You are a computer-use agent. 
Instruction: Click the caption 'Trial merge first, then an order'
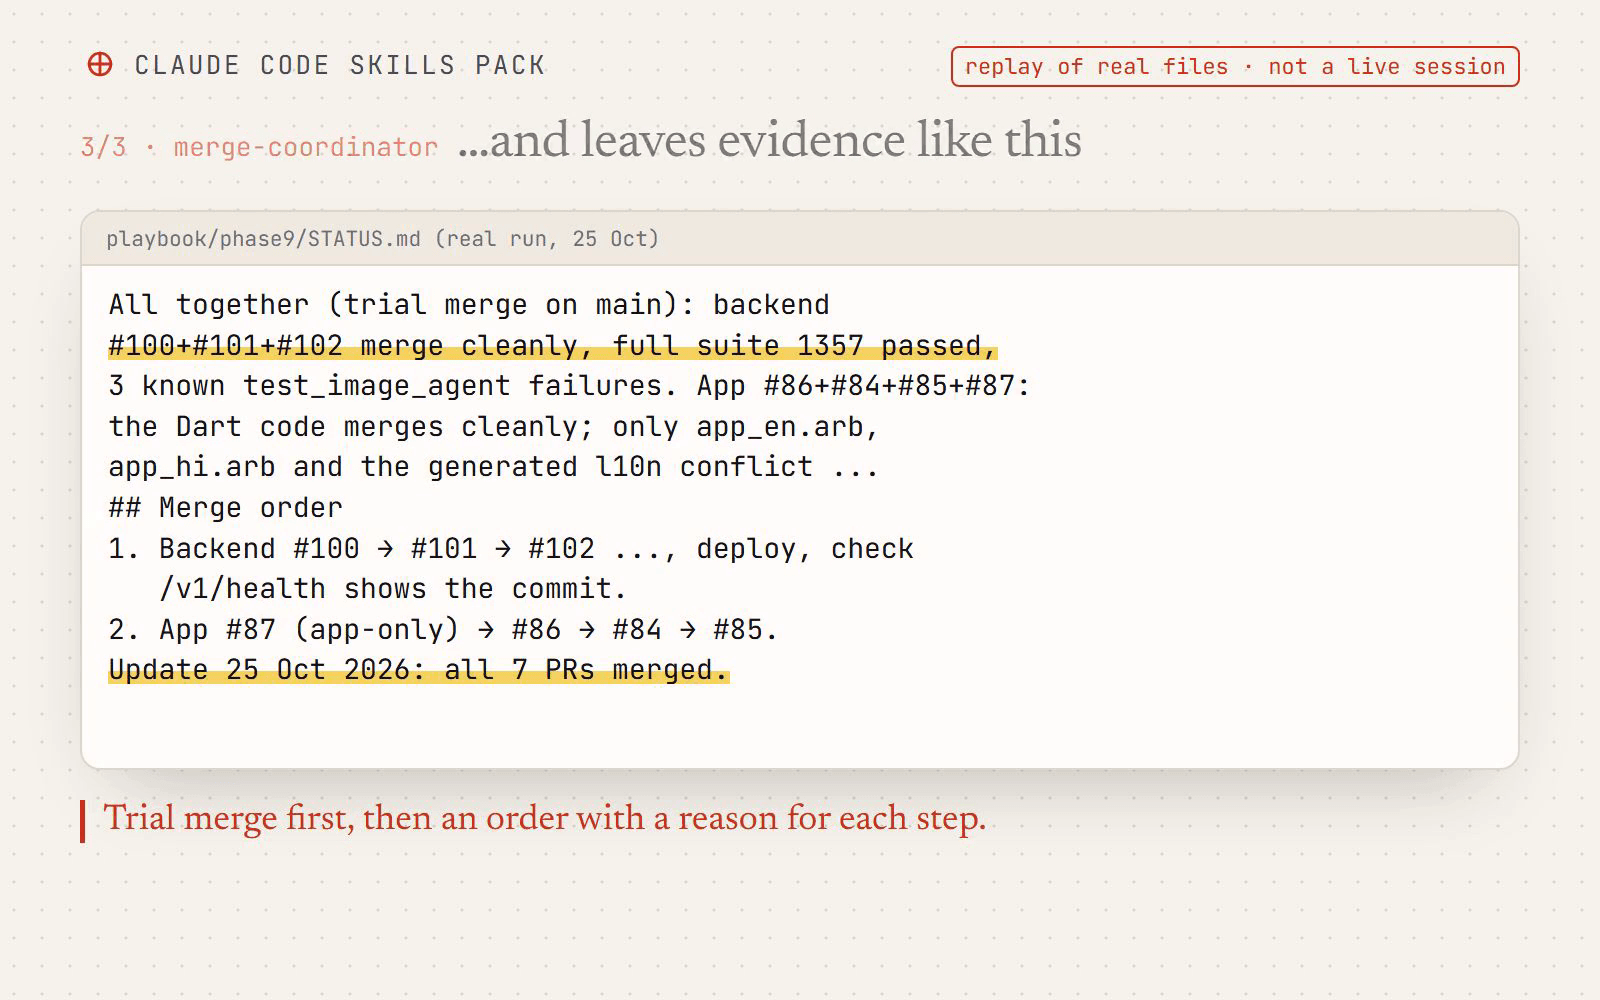tap(545, 820)
